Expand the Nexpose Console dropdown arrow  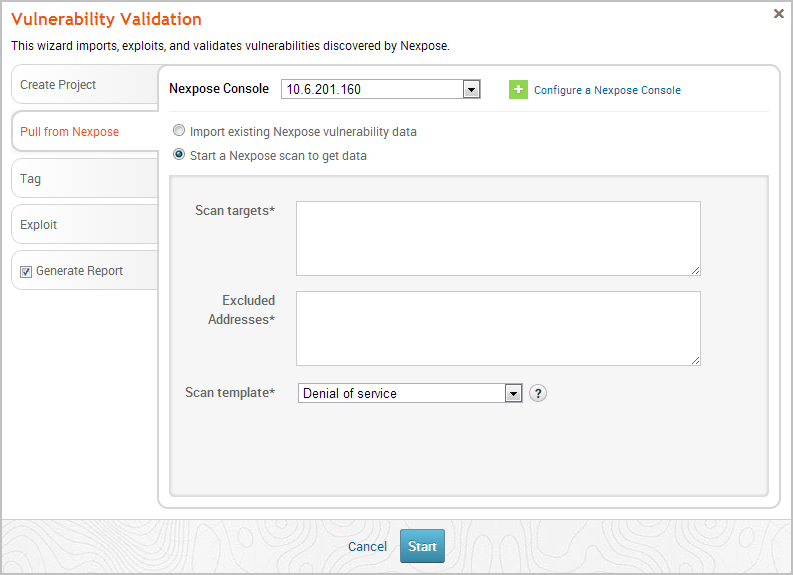point(472,90)
